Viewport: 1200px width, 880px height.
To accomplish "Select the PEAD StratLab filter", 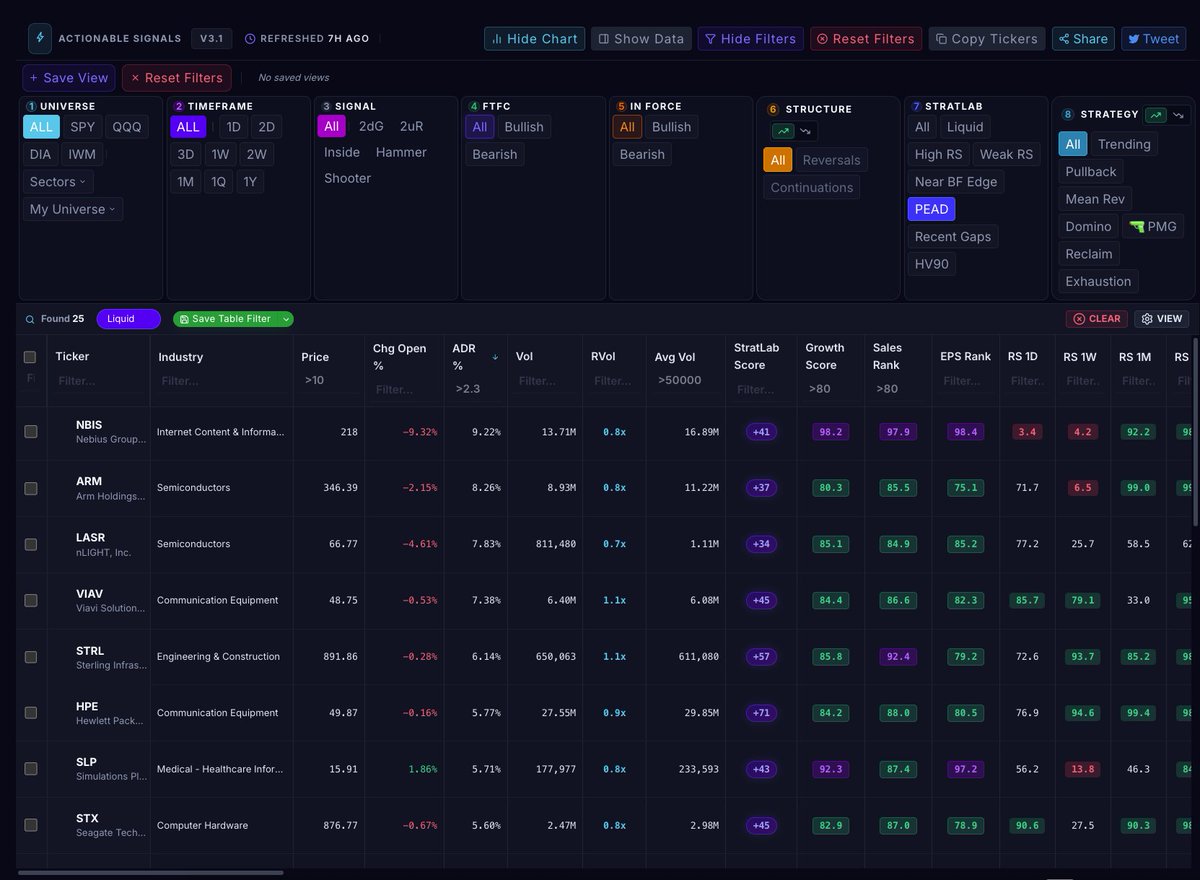I will tap(931, 209).
